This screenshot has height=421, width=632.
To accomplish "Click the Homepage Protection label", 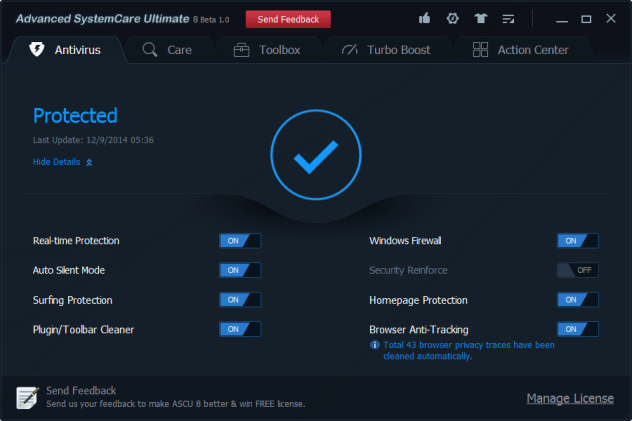I will point(418,300).
